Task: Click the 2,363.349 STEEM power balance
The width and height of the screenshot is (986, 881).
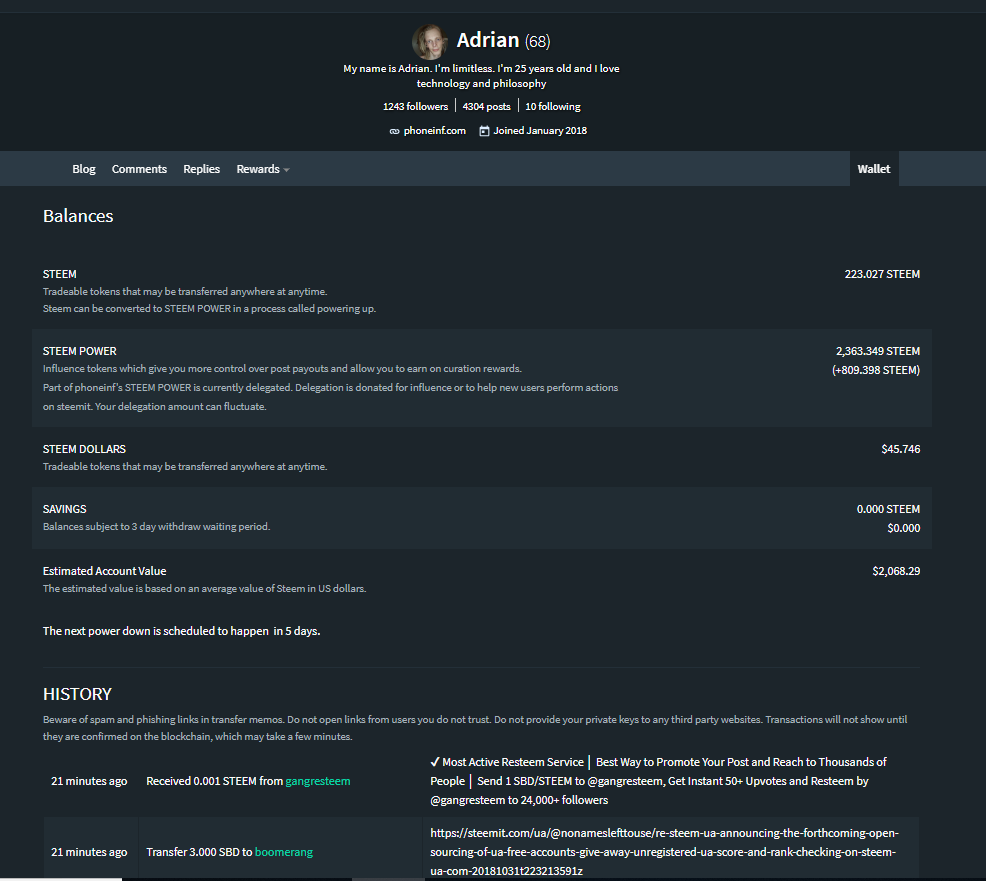Action: pyautogui.click(x=877, y=351)
